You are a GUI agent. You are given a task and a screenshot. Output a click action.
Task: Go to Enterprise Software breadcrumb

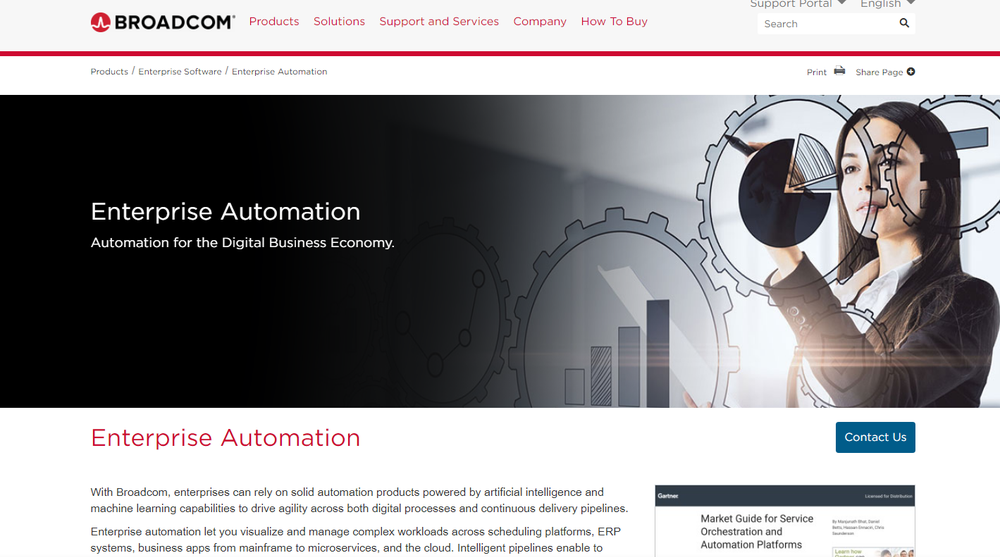[180, 71]
